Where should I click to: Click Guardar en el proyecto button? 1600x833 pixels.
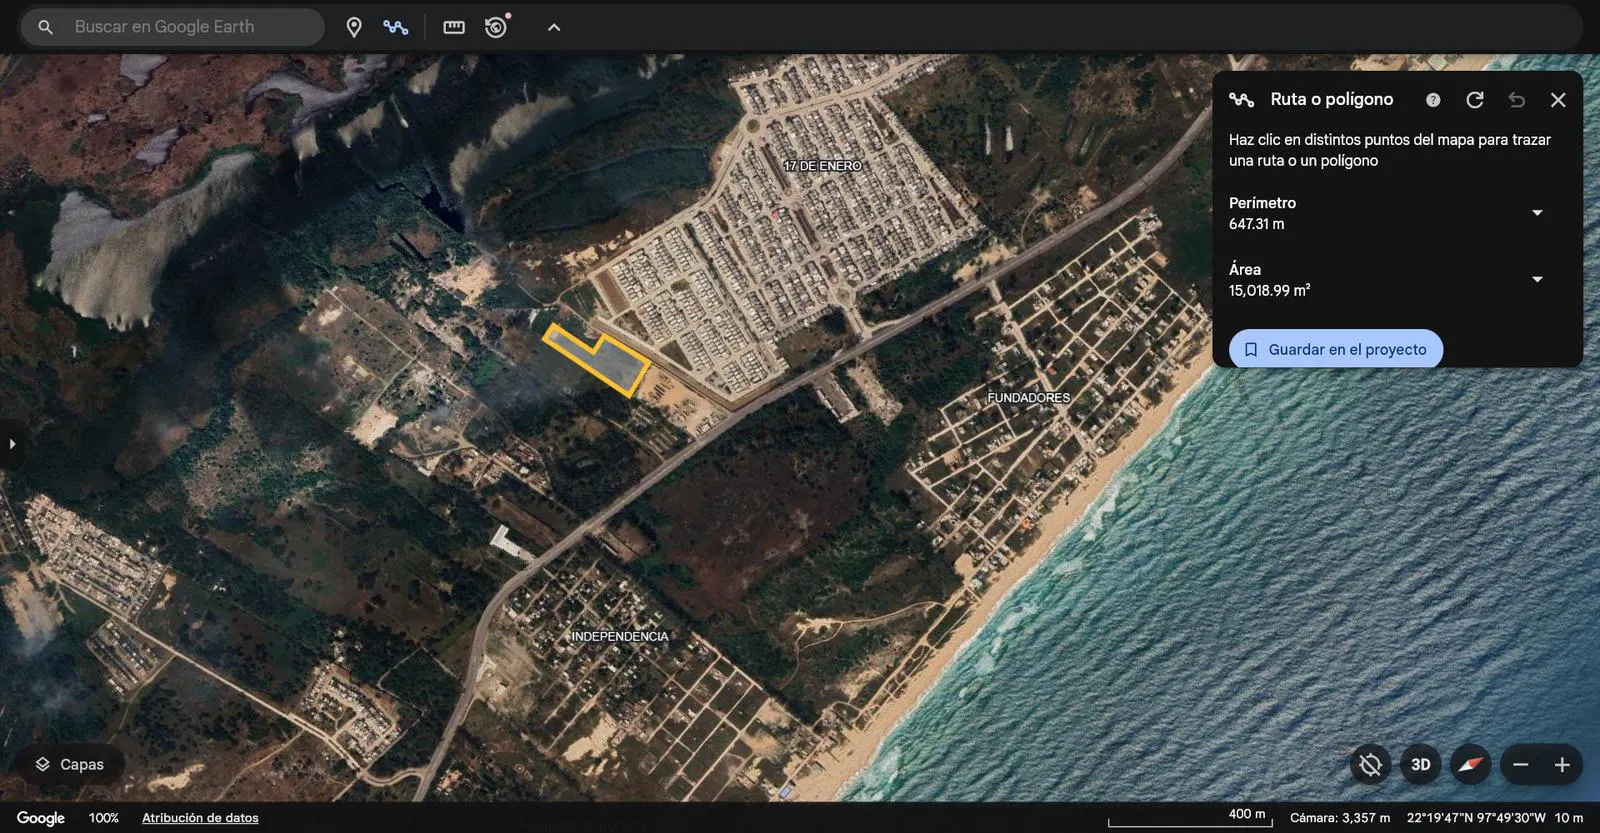point(1336,349)
